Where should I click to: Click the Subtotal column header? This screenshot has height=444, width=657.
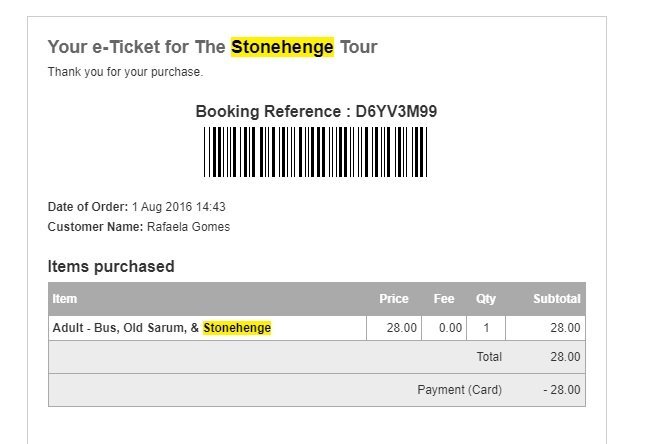[557, 298]
